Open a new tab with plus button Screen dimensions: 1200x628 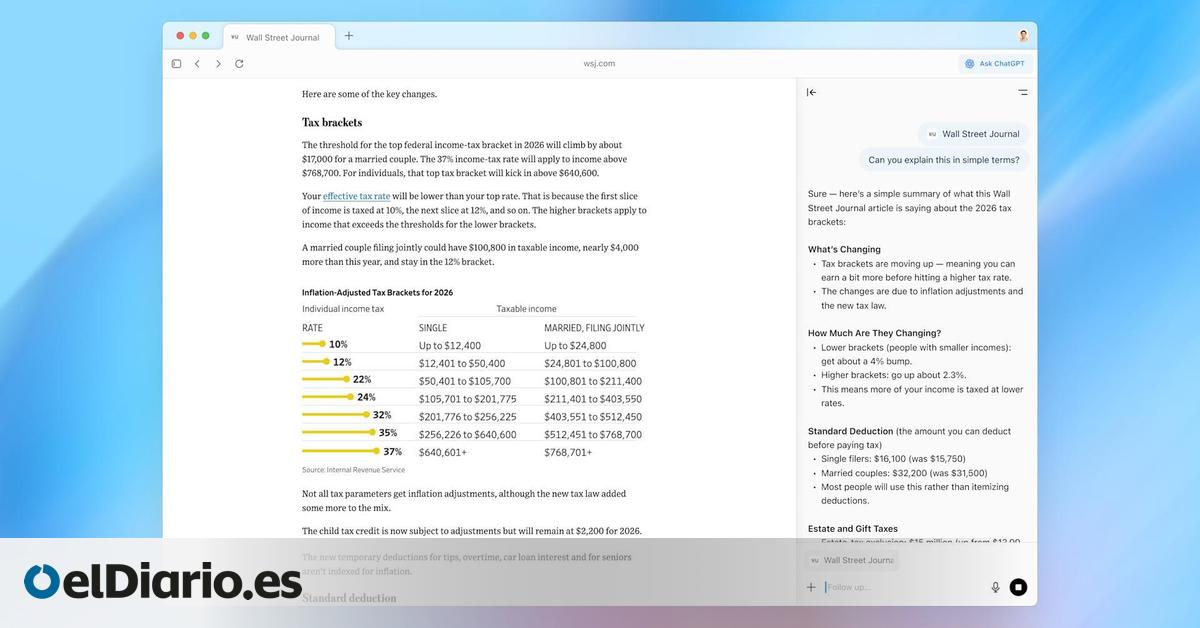click(x=349, y=36)
